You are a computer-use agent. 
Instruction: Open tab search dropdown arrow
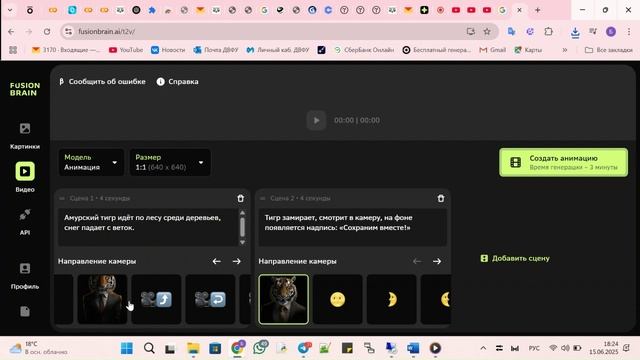10,10
